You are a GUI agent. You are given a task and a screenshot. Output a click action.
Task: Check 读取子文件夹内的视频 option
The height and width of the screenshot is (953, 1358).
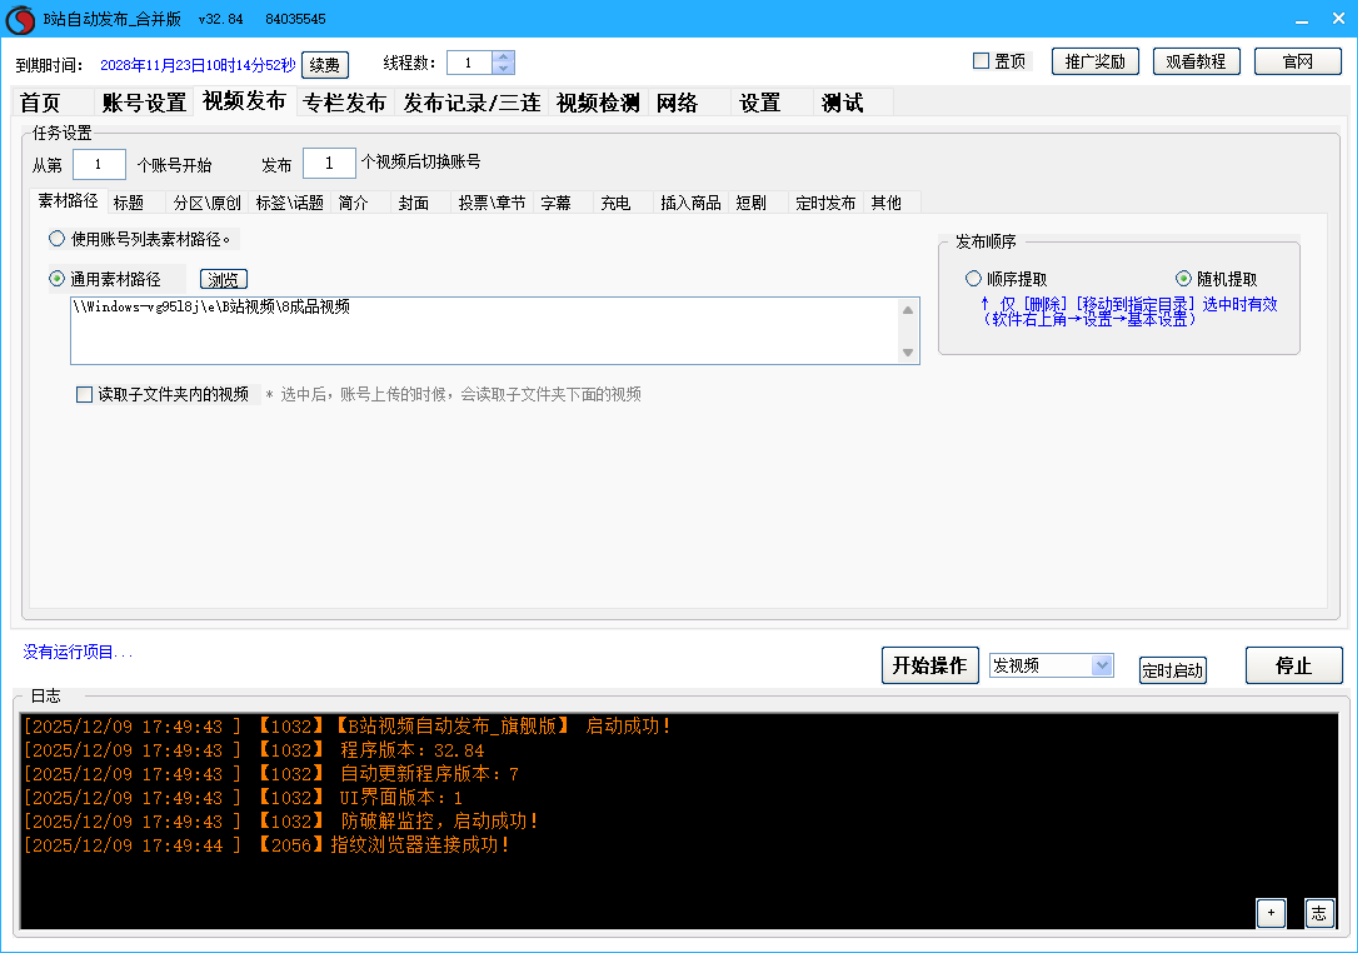click(85, 395)
